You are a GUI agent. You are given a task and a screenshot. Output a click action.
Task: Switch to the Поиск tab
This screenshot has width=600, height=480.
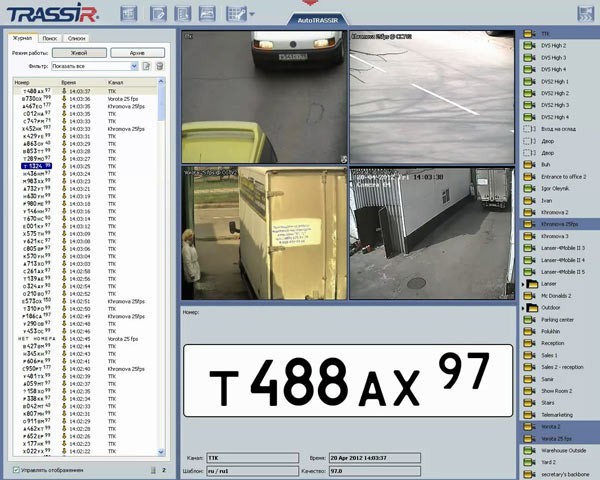(x=50, y=37)
